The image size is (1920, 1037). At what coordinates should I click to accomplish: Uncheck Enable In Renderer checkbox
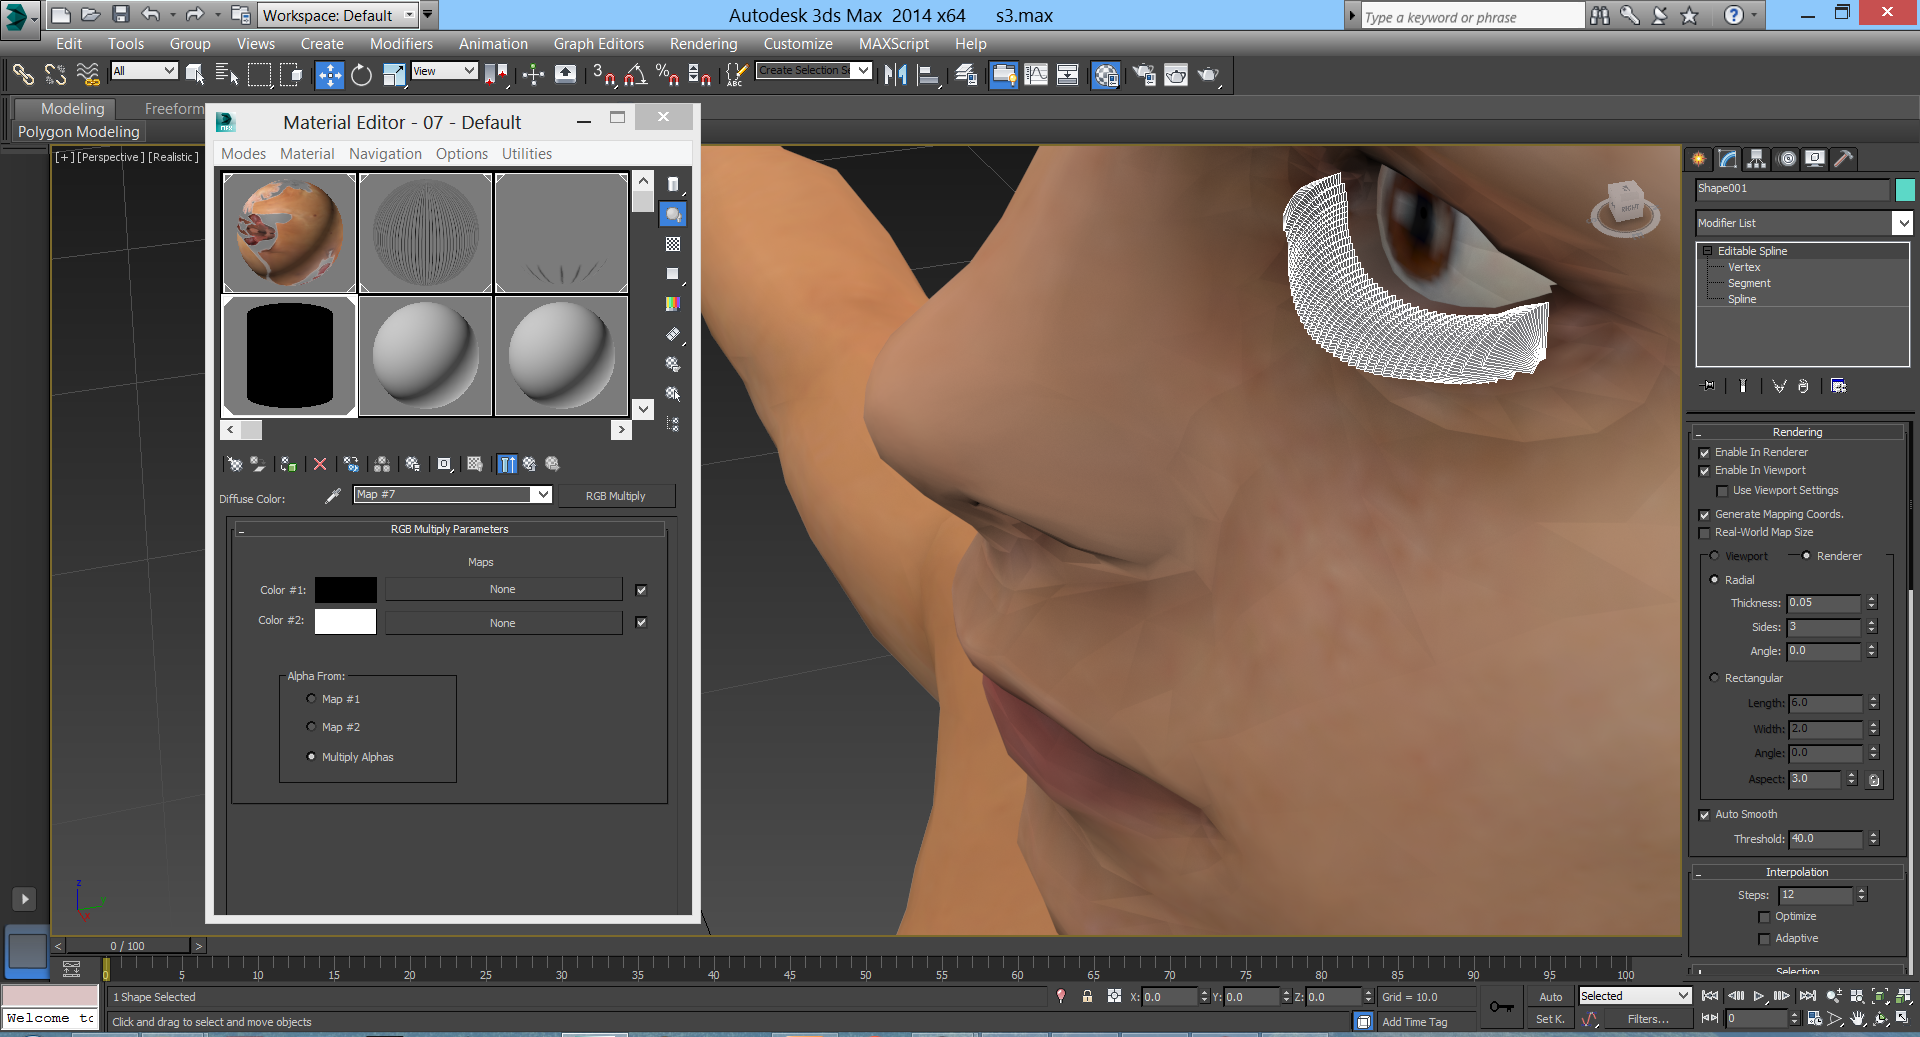coord(1705,453)
